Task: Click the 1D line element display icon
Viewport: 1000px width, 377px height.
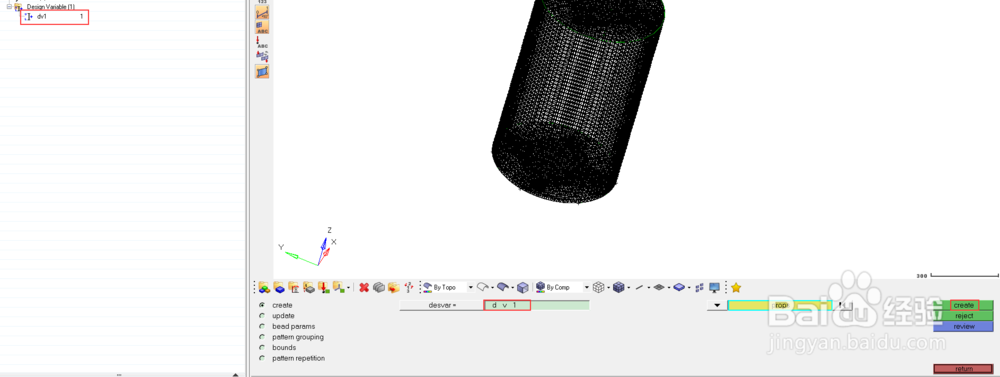Action: pyautogui.click(x=638, y=288)
